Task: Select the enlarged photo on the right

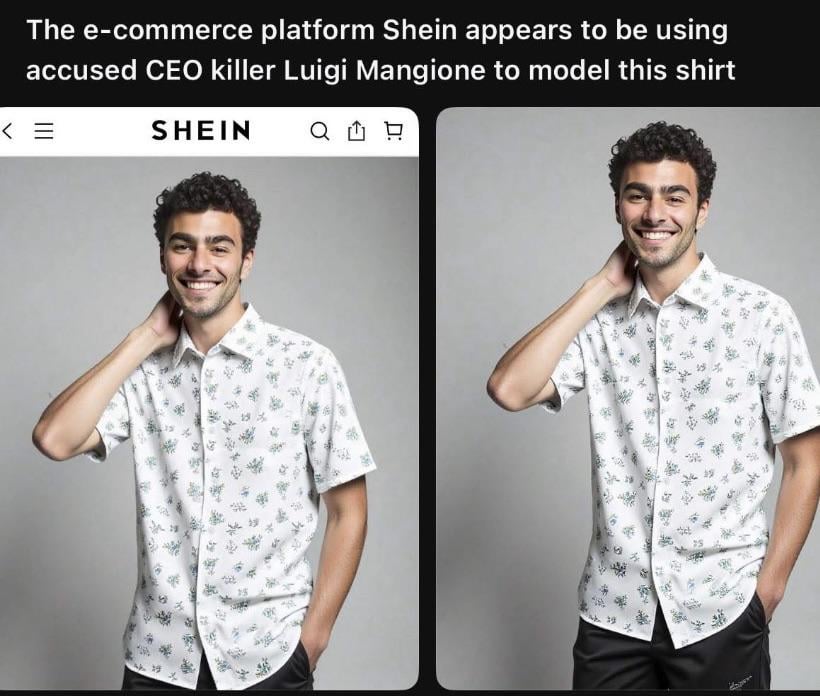Action: tap(628, 398)
